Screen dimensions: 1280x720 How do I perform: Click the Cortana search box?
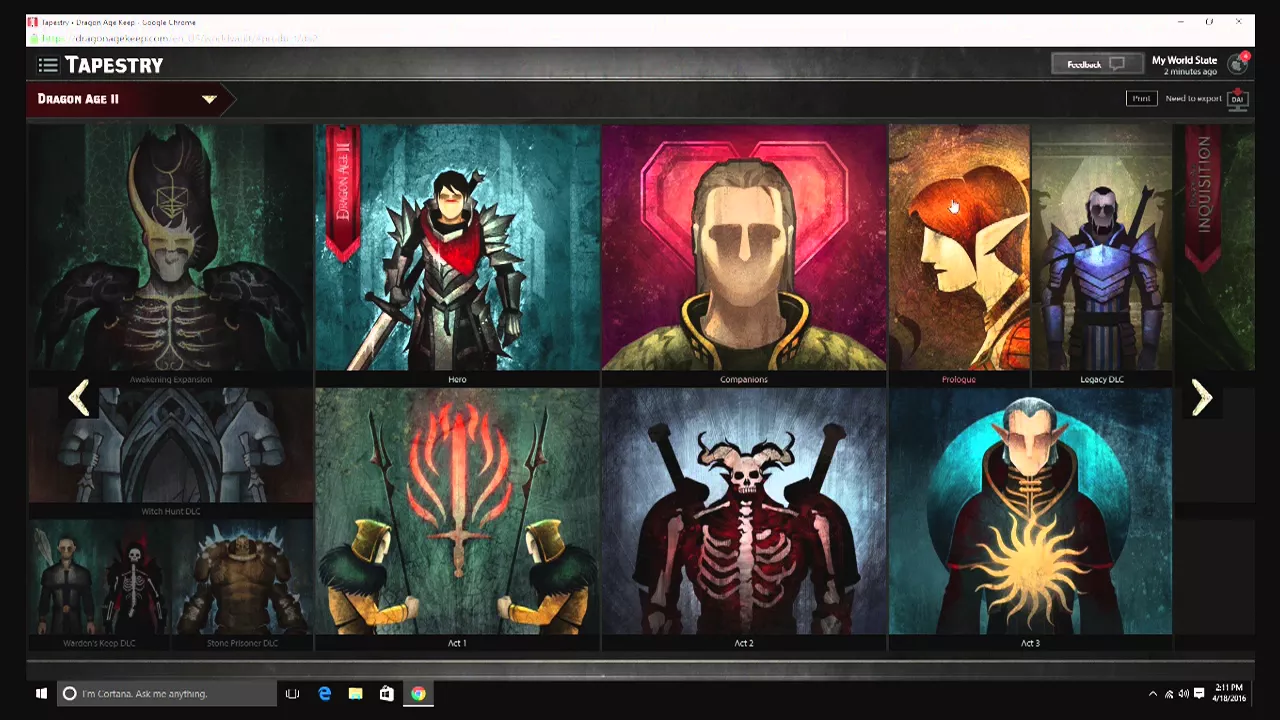(x=167, y=693)
